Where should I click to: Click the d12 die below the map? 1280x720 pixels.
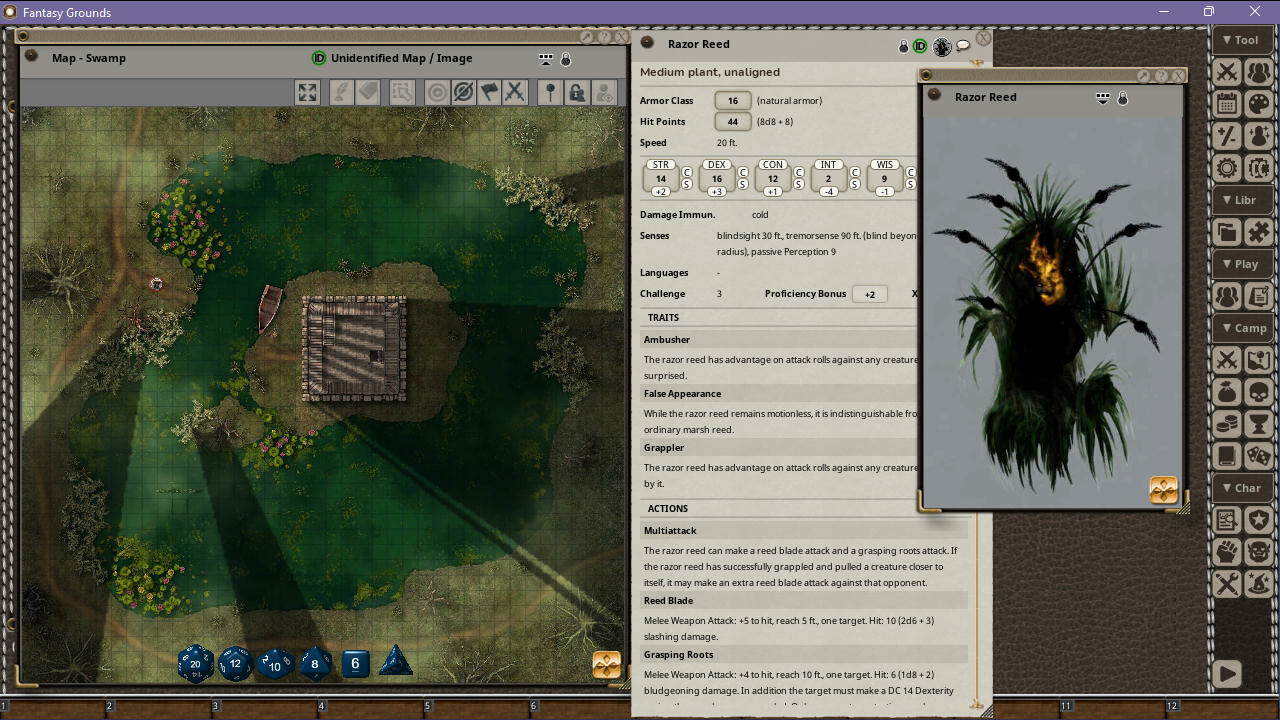(235, 663)
